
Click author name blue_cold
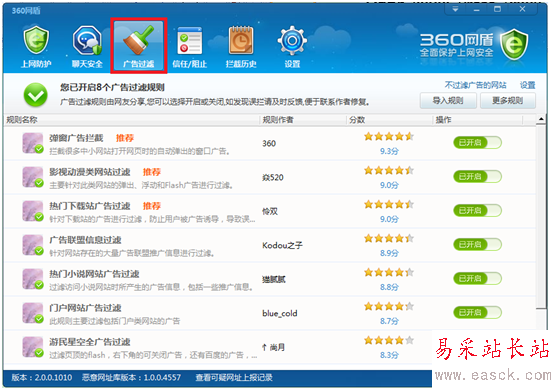280,313
